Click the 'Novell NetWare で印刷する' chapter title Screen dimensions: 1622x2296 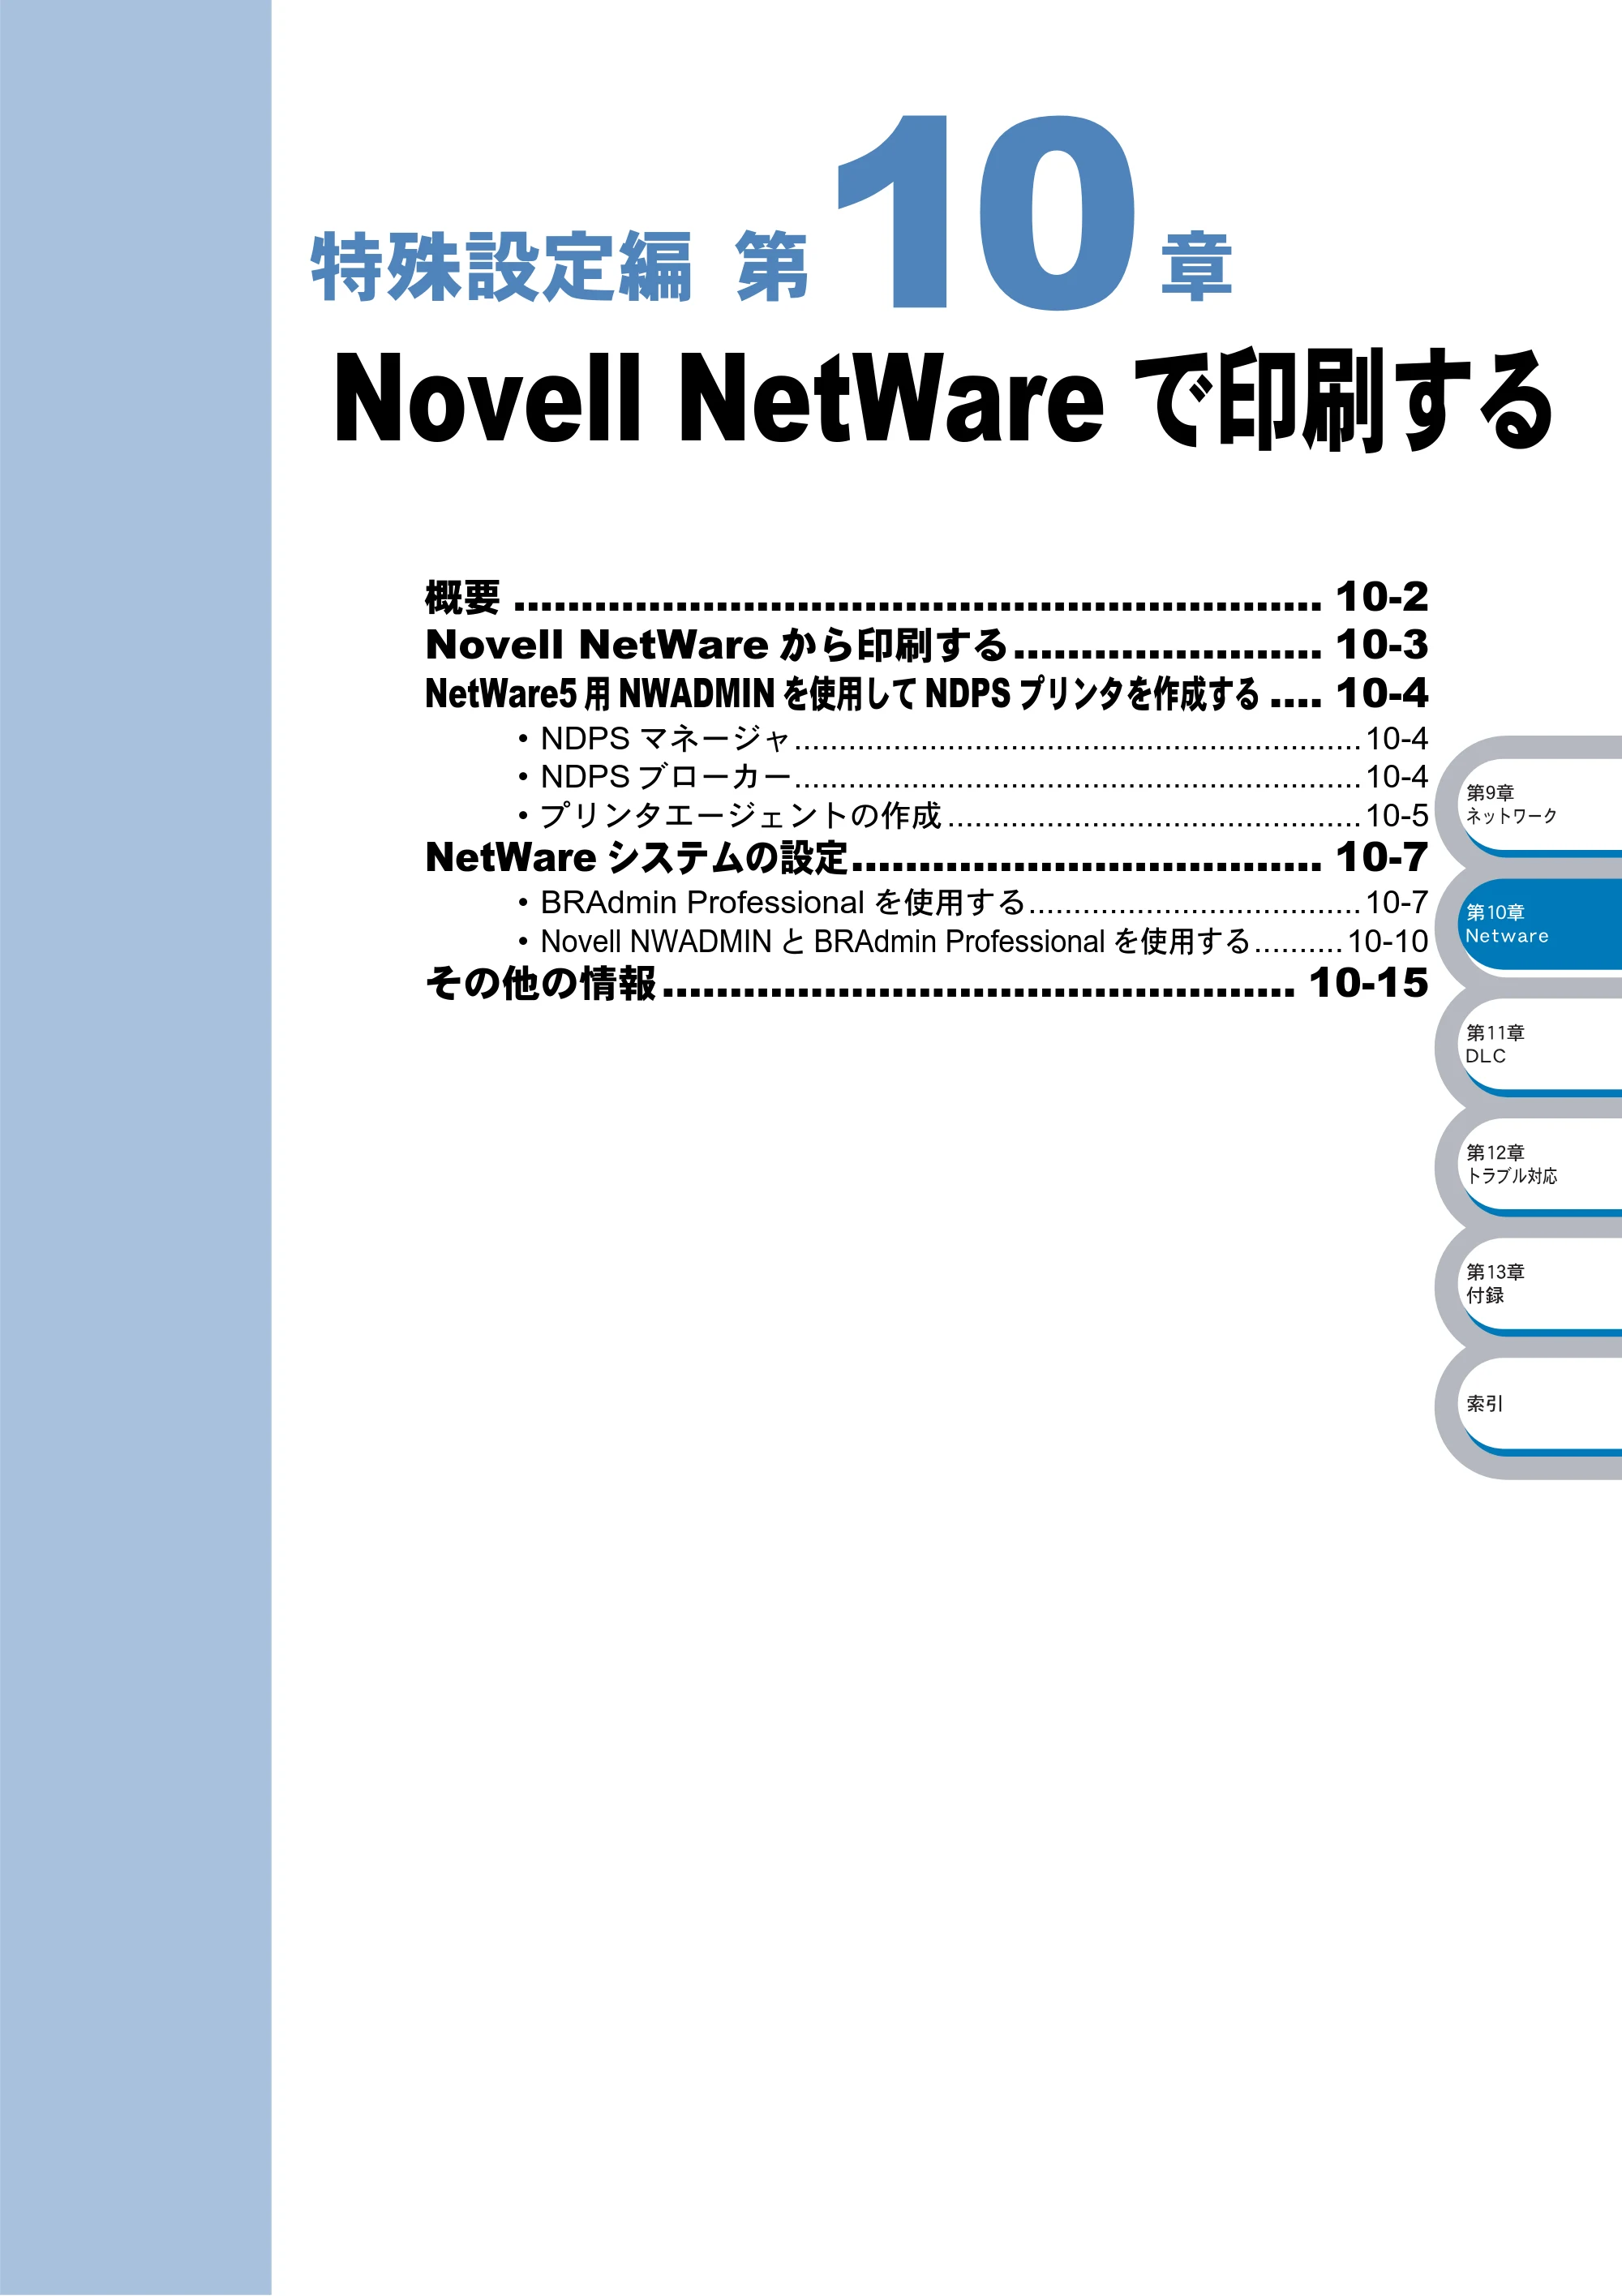tap(942, 399)
